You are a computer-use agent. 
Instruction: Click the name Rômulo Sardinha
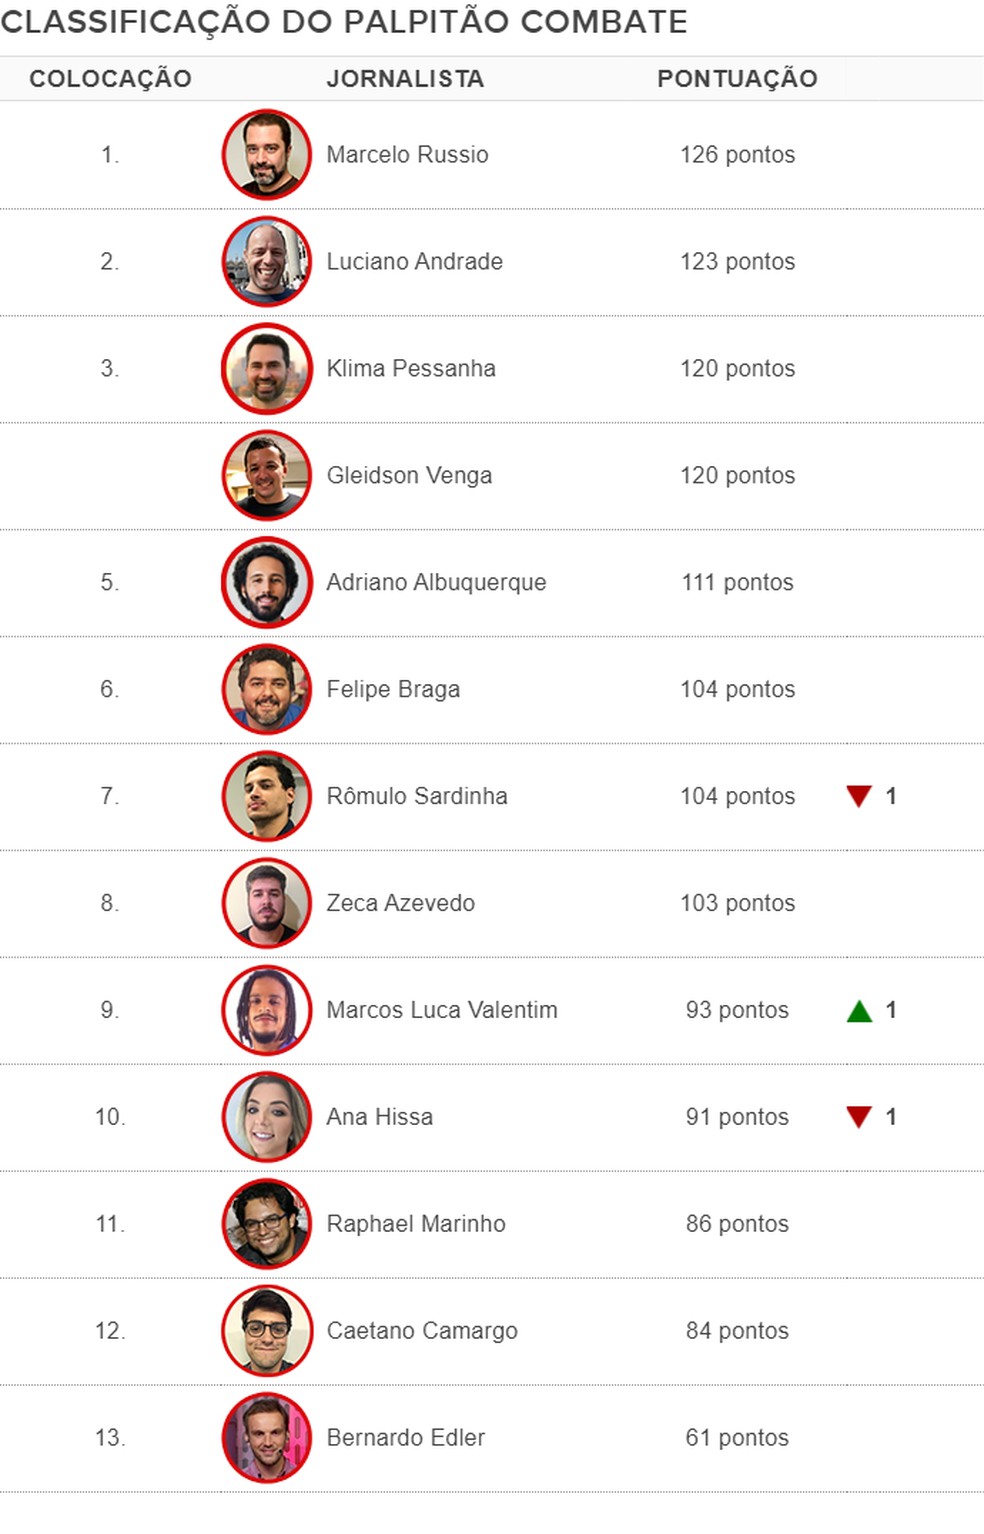click(417, 796)
